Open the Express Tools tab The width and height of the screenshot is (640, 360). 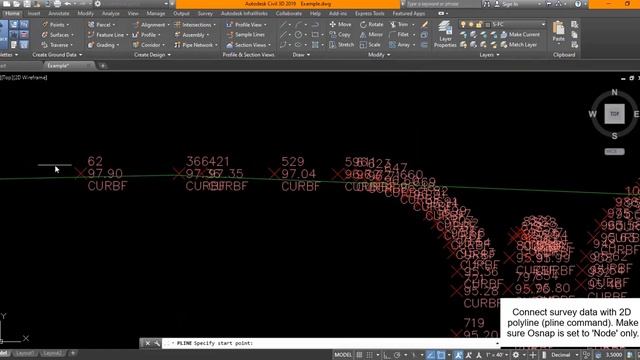point(369,13)
